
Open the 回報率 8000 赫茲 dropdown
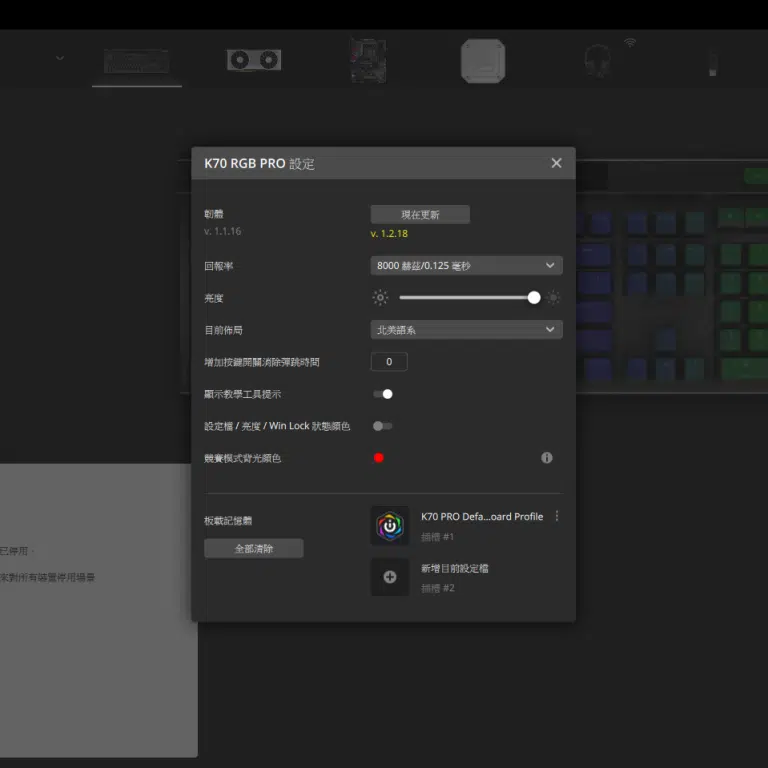466,266
